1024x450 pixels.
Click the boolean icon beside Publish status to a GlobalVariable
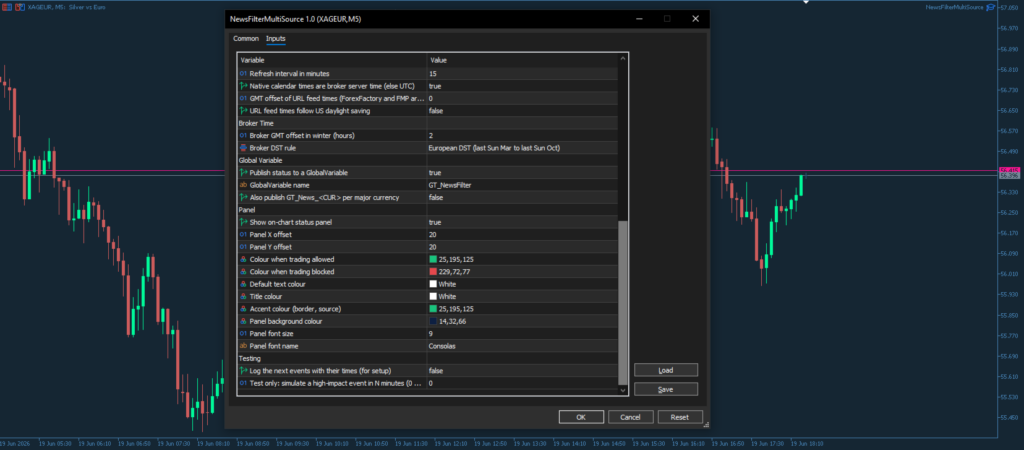(243, 172)
